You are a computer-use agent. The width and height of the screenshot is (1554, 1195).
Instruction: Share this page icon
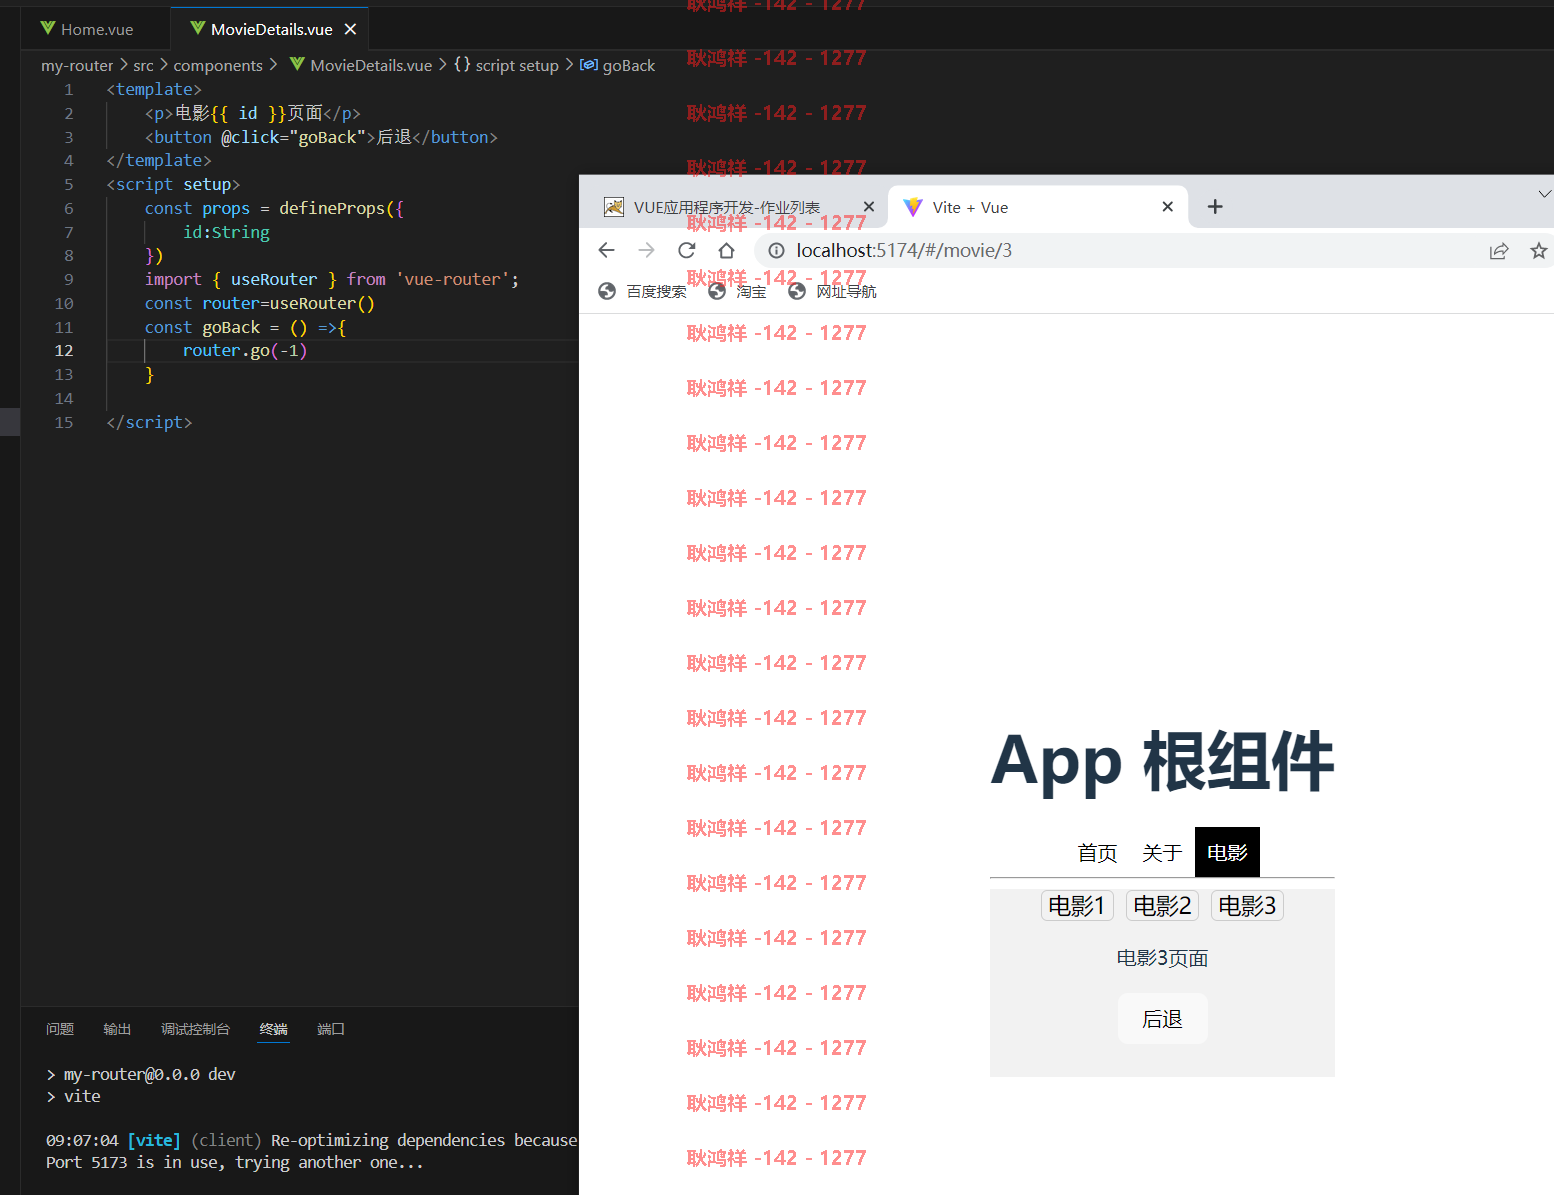click(1498, 251)
